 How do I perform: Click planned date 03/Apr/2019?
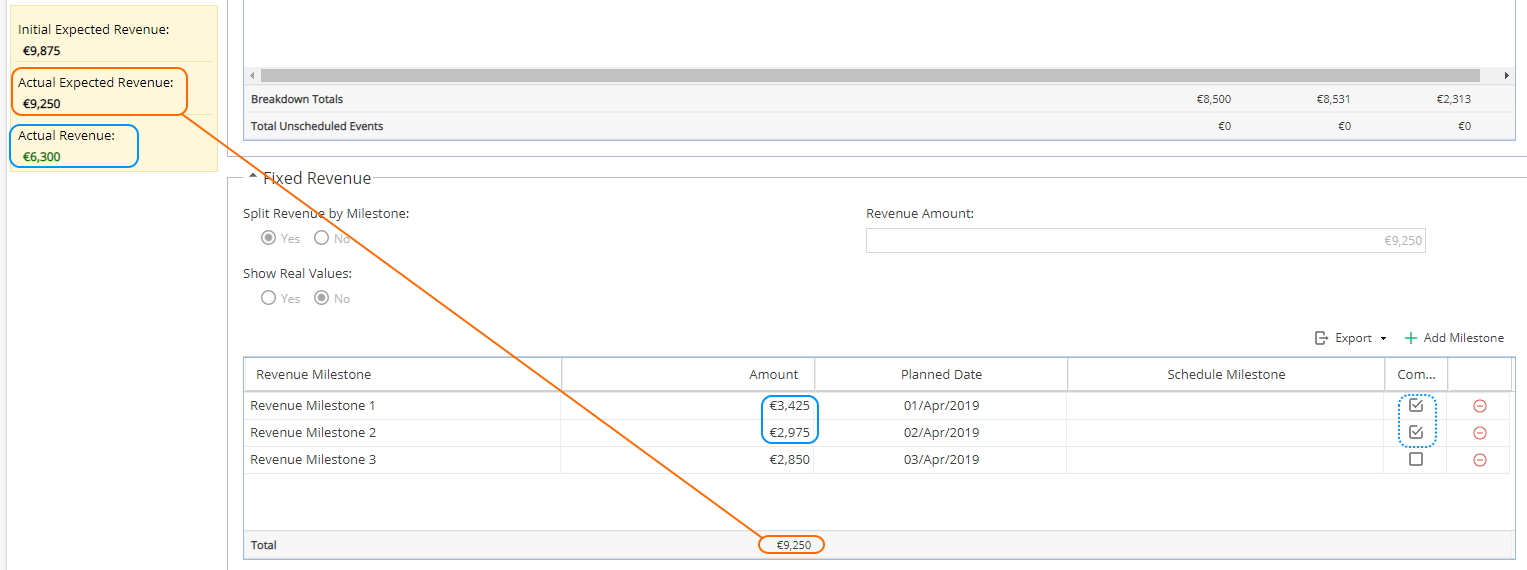pyautogui.click(x=941, y=460)
